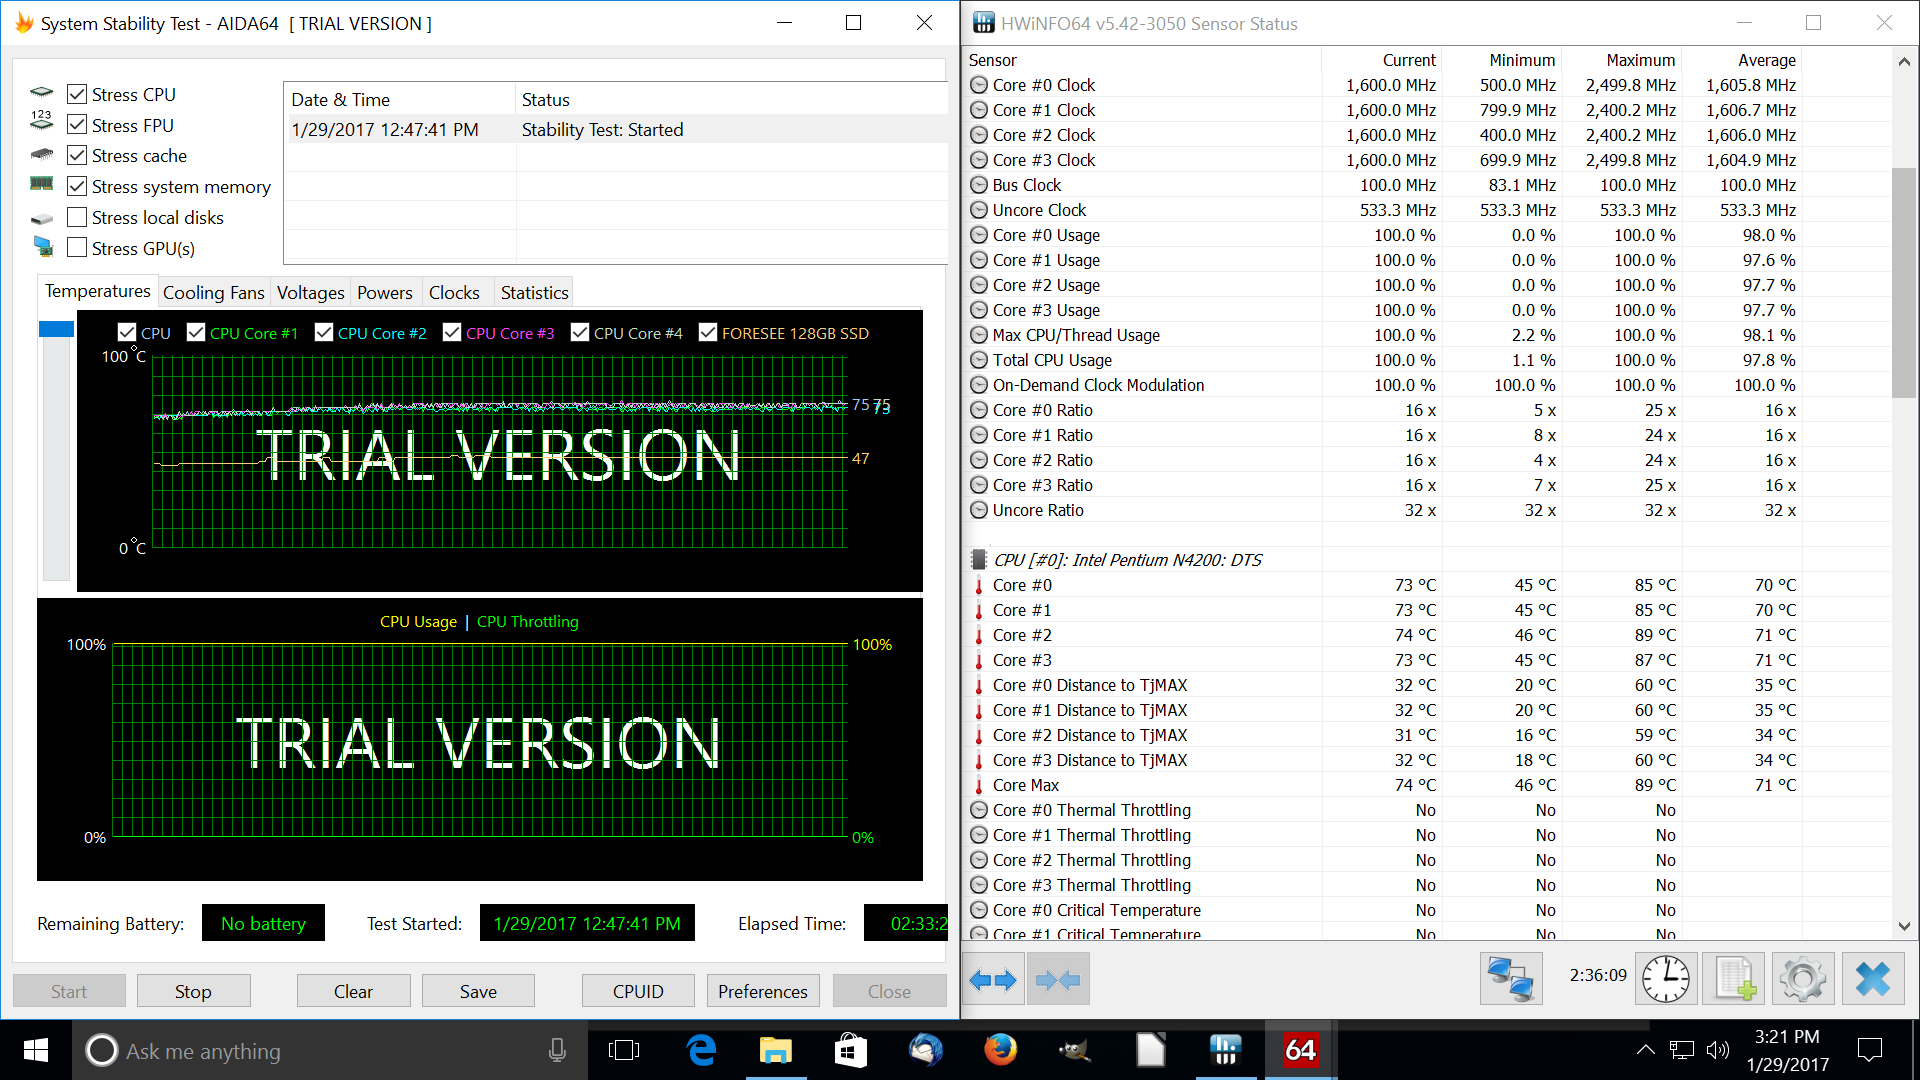The width and height of the screenshot is (1920, 1080).
Task: Open Windows Start menu
Action: pos(36,1050)
